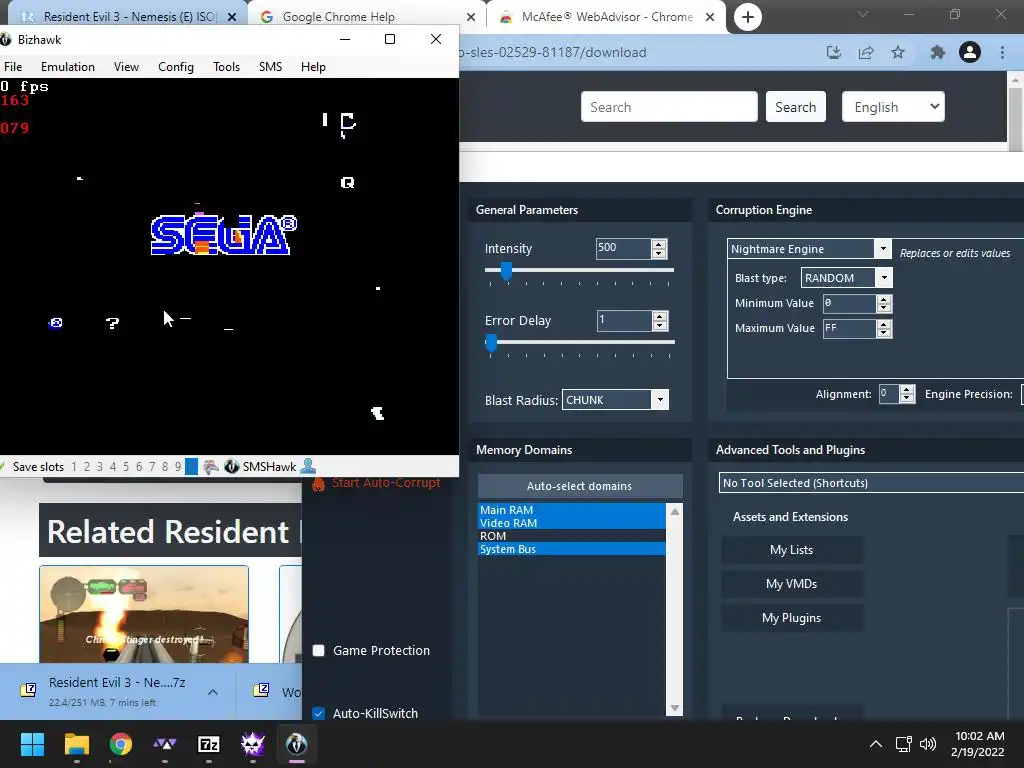
Task: Open the Chrome profile avatar
Action: [x=970, y=52]
